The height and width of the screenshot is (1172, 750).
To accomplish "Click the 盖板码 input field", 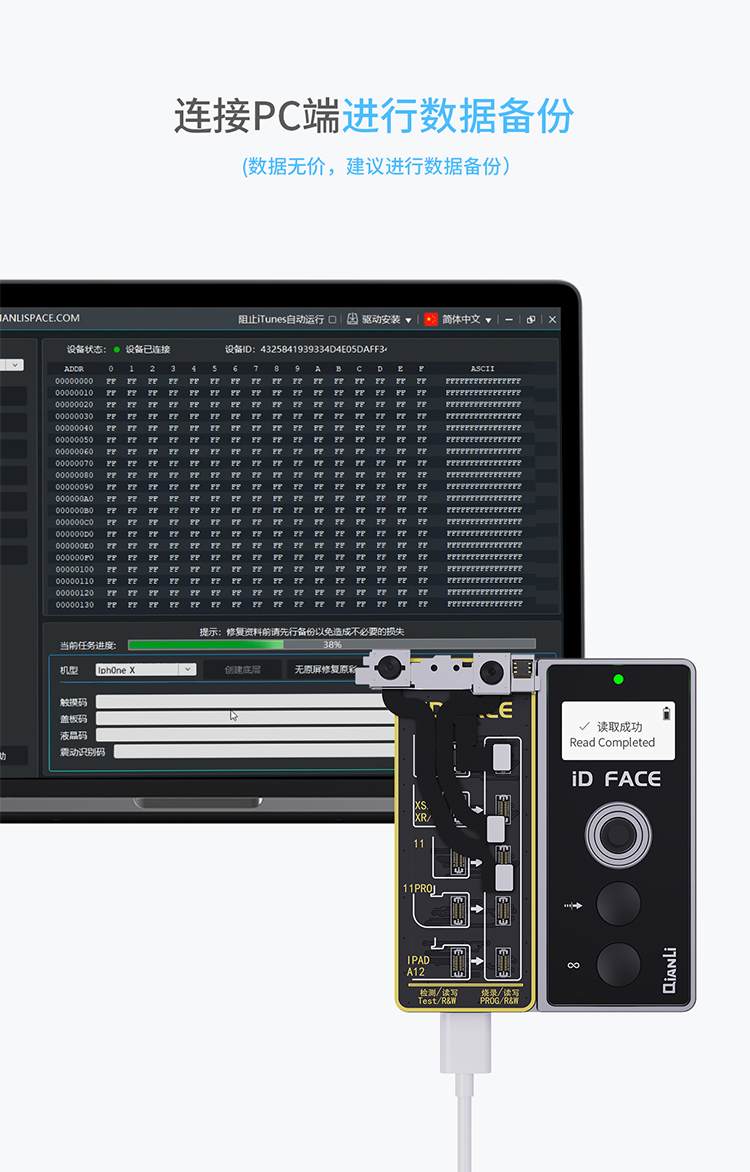I will 240,718.
